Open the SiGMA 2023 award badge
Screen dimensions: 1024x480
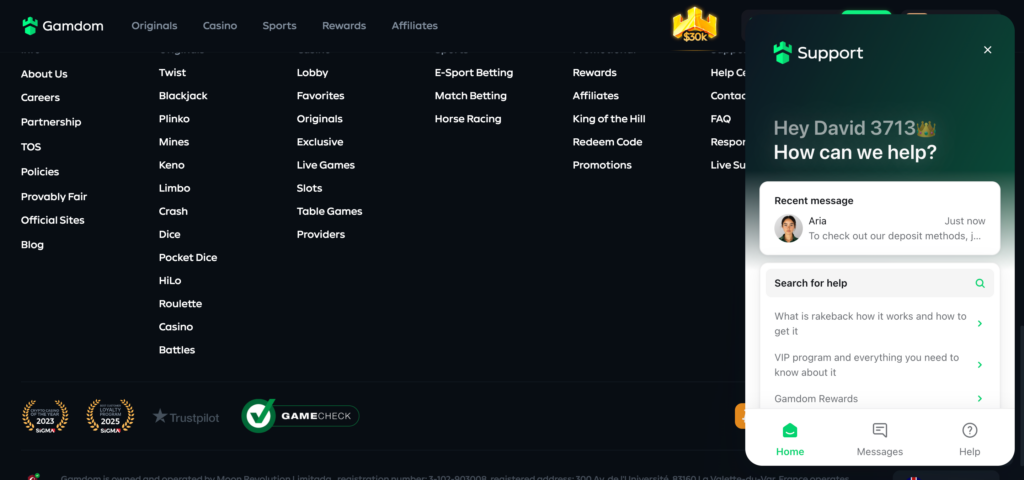45,416
